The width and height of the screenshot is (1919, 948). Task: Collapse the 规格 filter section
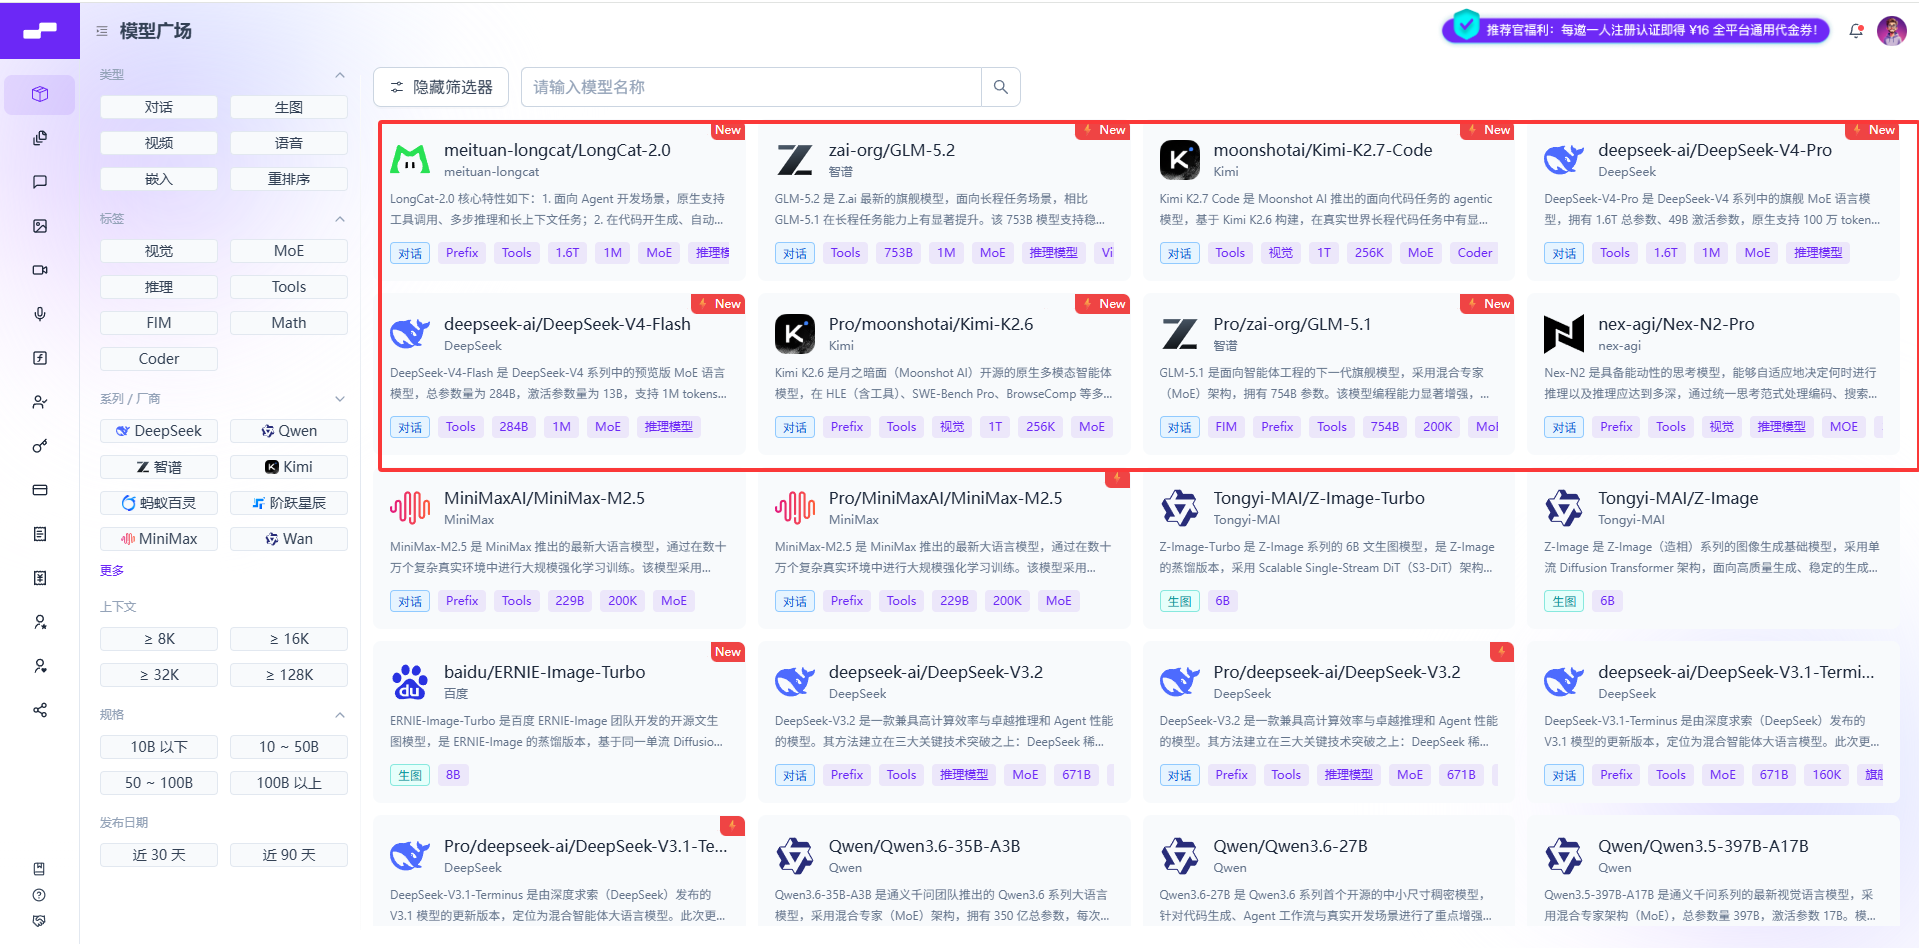[340, 715]
